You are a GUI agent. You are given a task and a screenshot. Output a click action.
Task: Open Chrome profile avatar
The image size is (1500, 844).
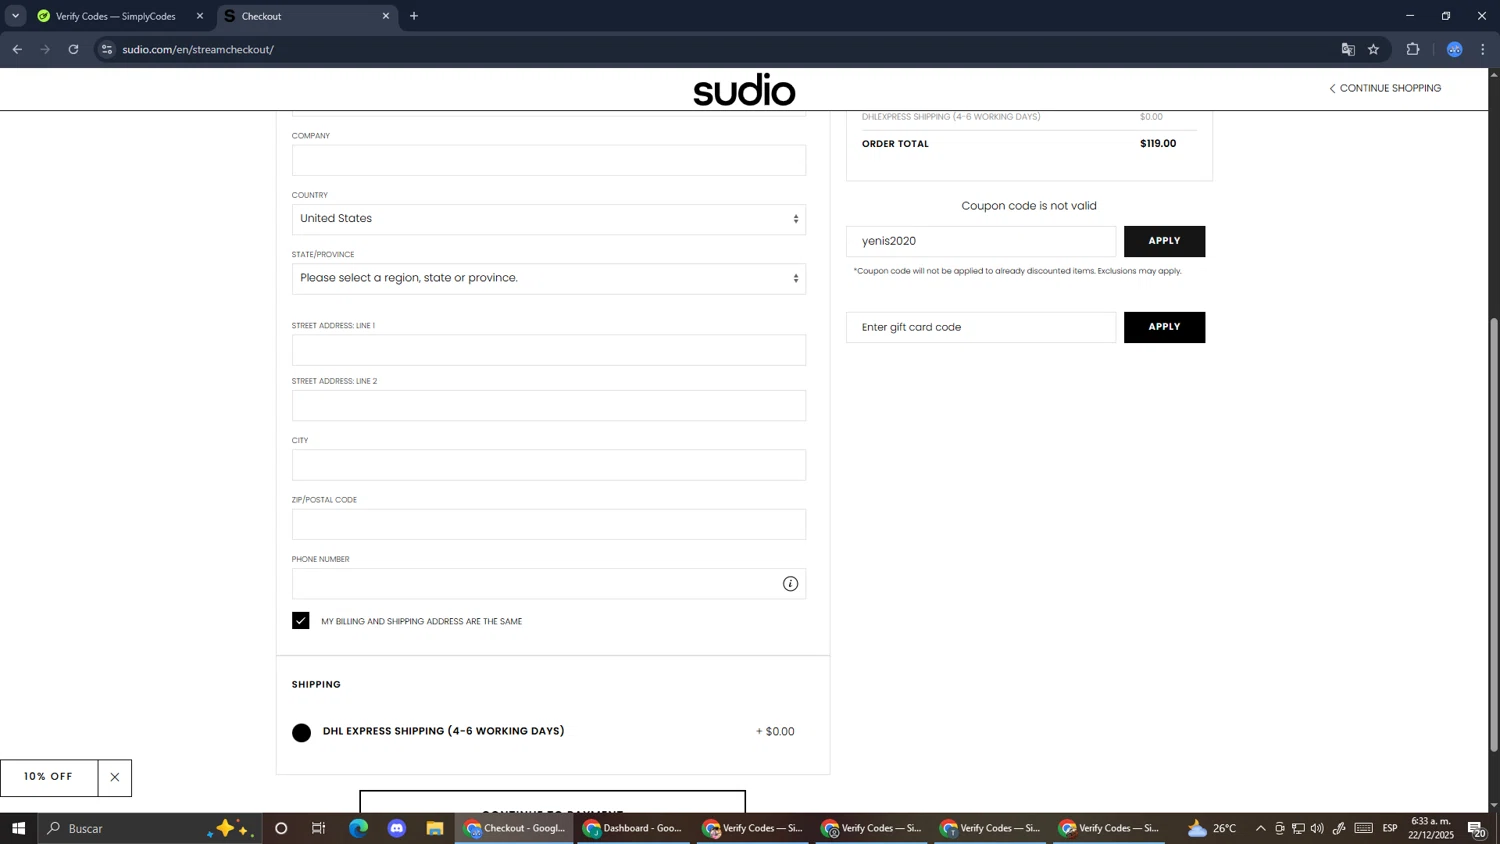[x=1455, y=49]
